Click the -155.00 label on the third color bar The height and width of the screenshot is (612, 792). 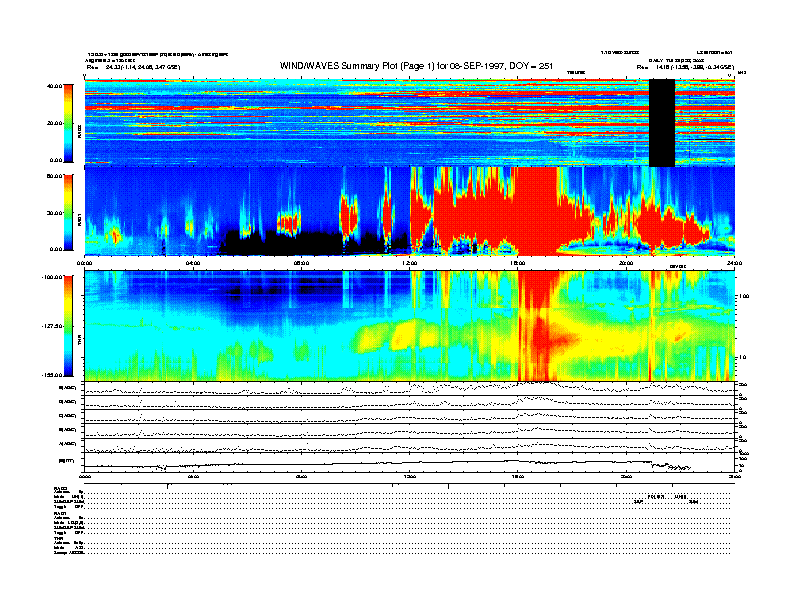pos(52,375)
